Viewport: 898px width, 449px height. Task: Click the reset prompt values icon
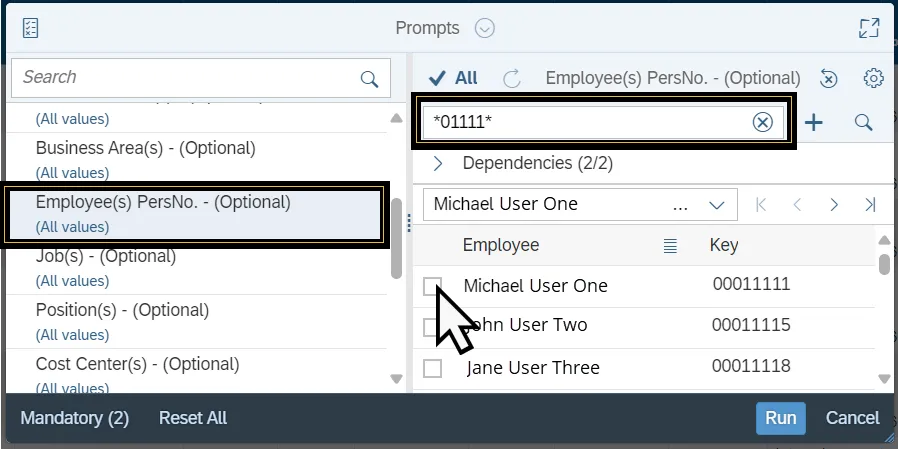click(x=828, y=78)
